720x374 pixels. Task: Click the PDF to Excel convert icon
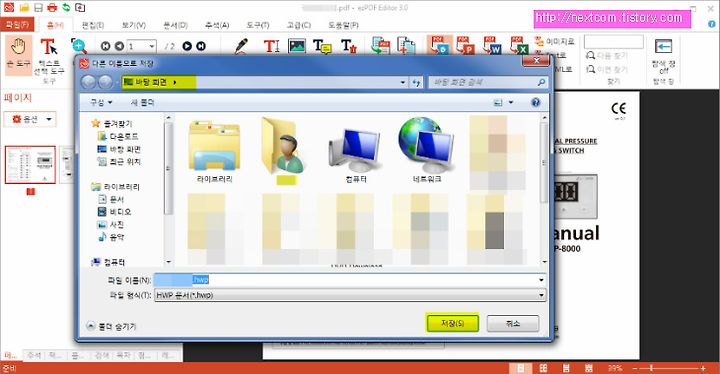click(519, 45)
